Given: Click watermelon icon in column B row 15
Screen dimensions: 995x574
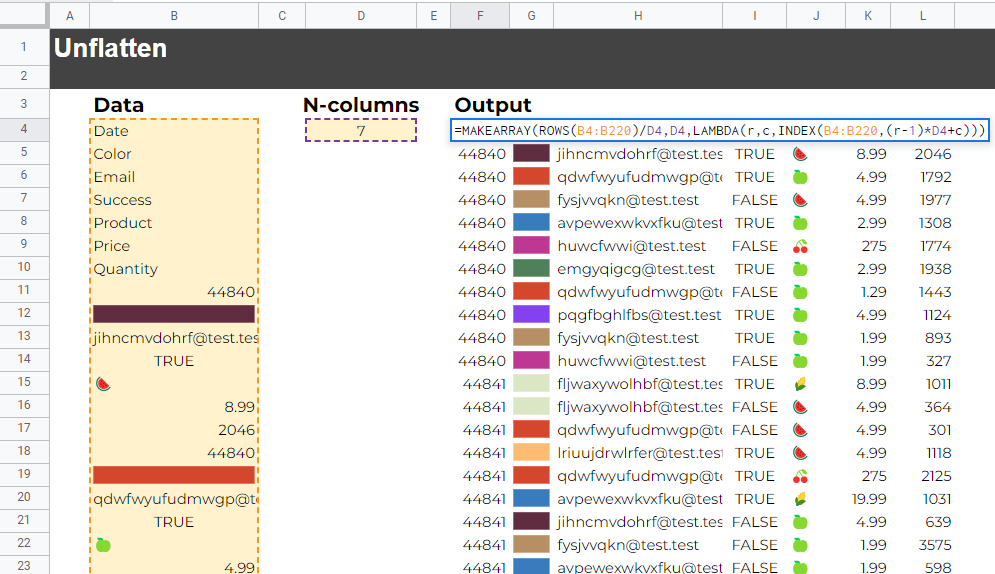Looking at the screenshot, I should click(103, 384).
